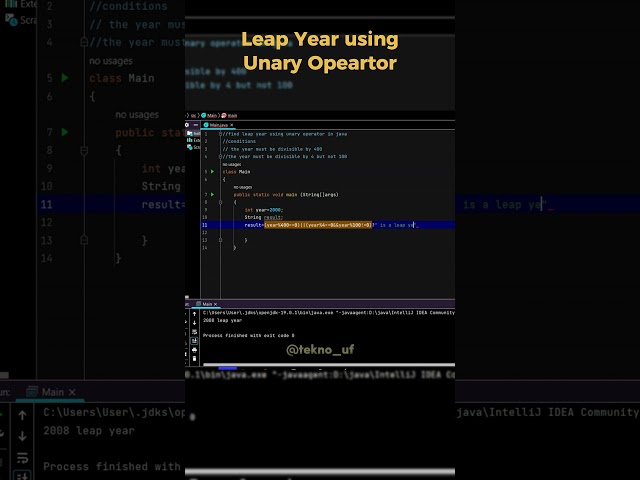Toggle line 4 fold marker in the enlarged background editor
The height and width of the screenshot is (480, 640).
click(x=84, y=42)
